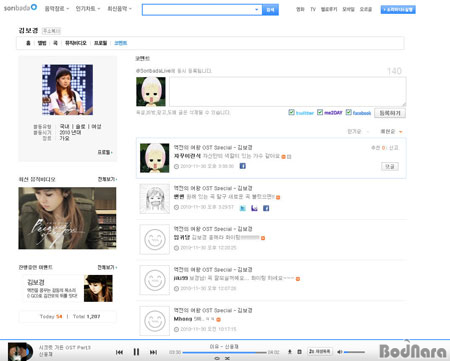This screenshot has height=361, width=450.
Task: Toggle the me2DAY sharing checkbox
Action: pyautogui.click(x=320, y=112)
